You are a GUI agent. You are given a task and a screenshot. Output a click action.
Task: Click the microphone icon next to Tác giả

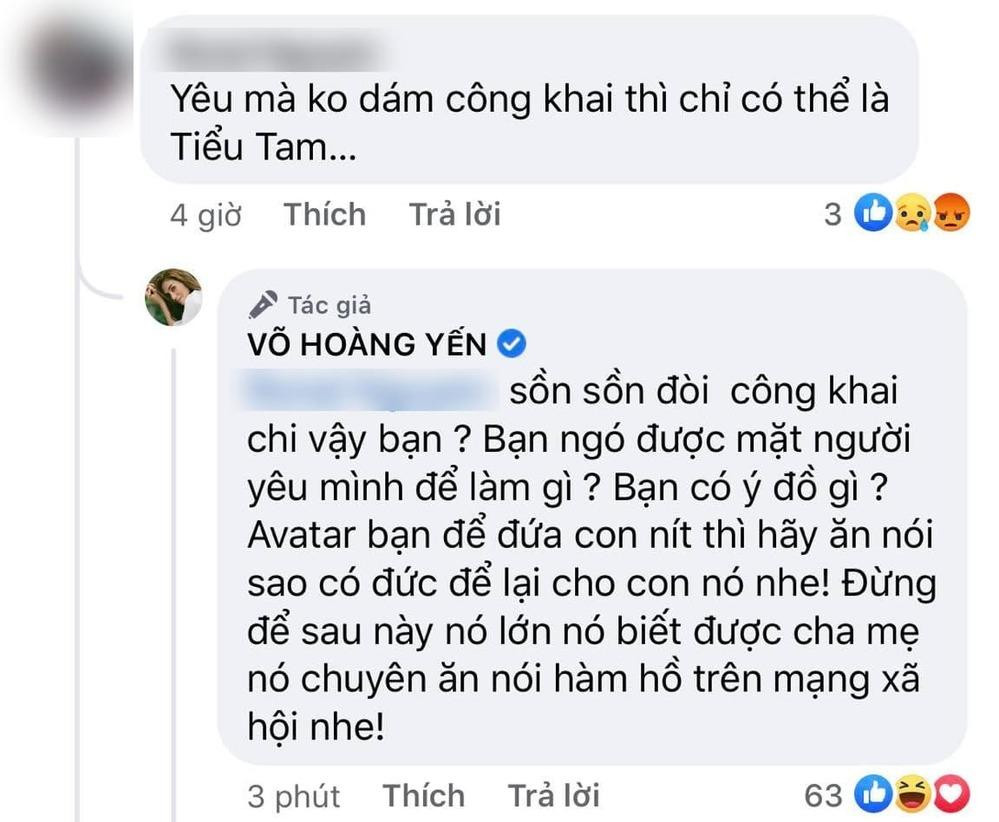[264, 305]
